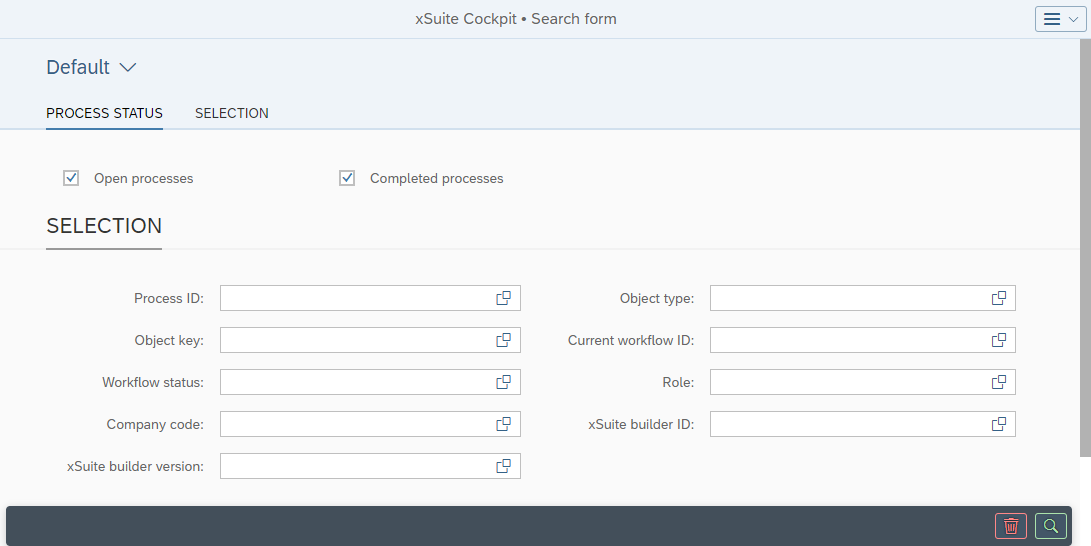Click the value help icon for Process ID
This screenshot has width=1091, height=546.
(504, 298)
